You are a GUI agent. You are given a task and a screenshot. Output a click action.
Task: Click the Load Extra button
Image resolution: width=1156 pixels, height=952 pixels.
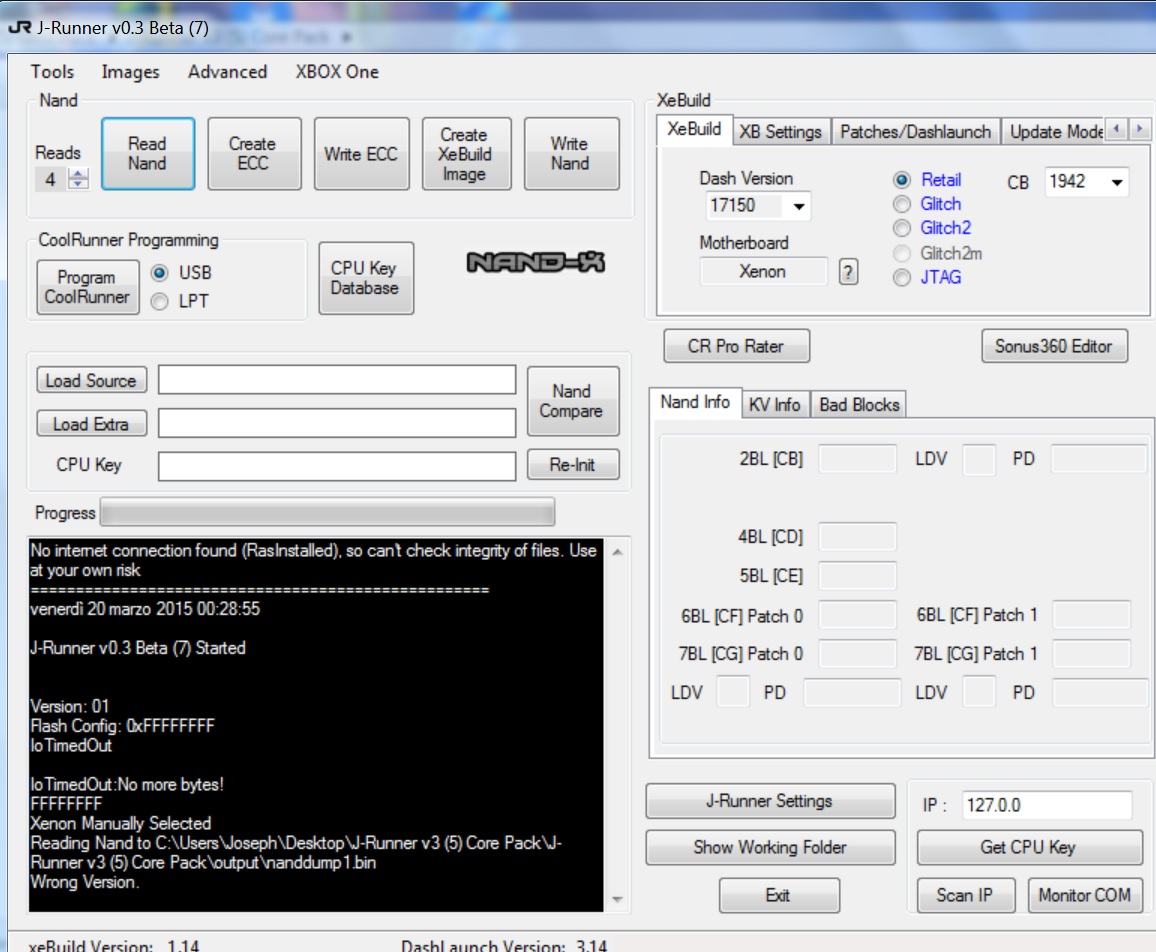click(x=91, y=424)
